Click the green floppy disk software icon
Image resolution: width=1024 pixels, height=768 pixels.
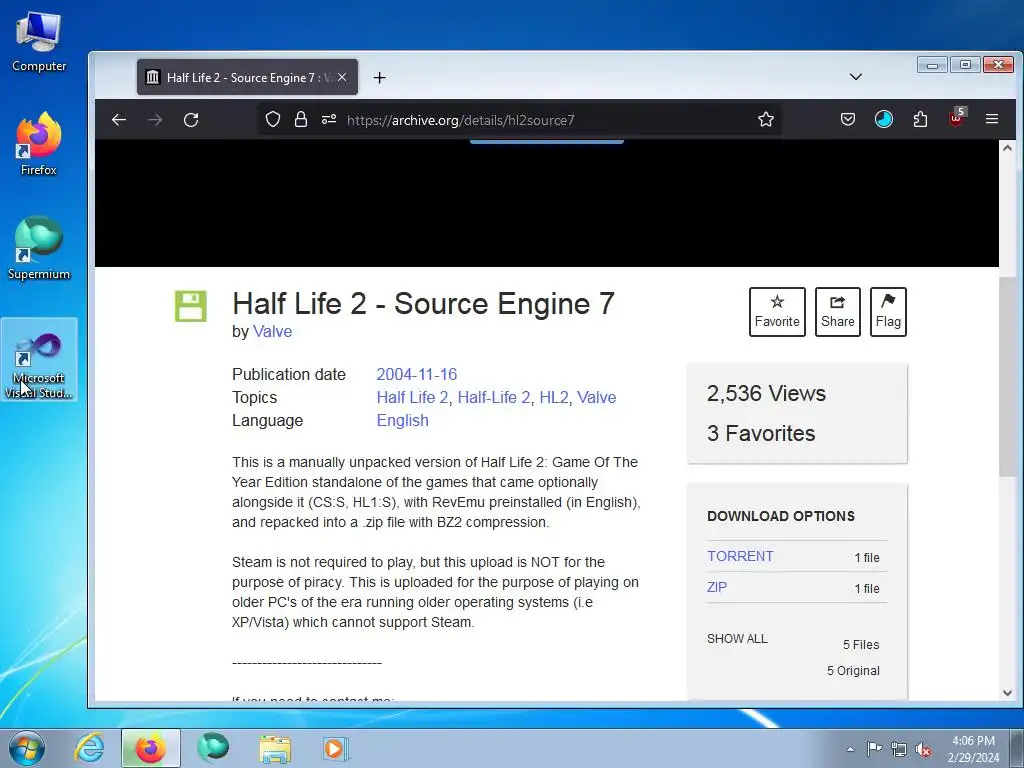pos(191,306)
